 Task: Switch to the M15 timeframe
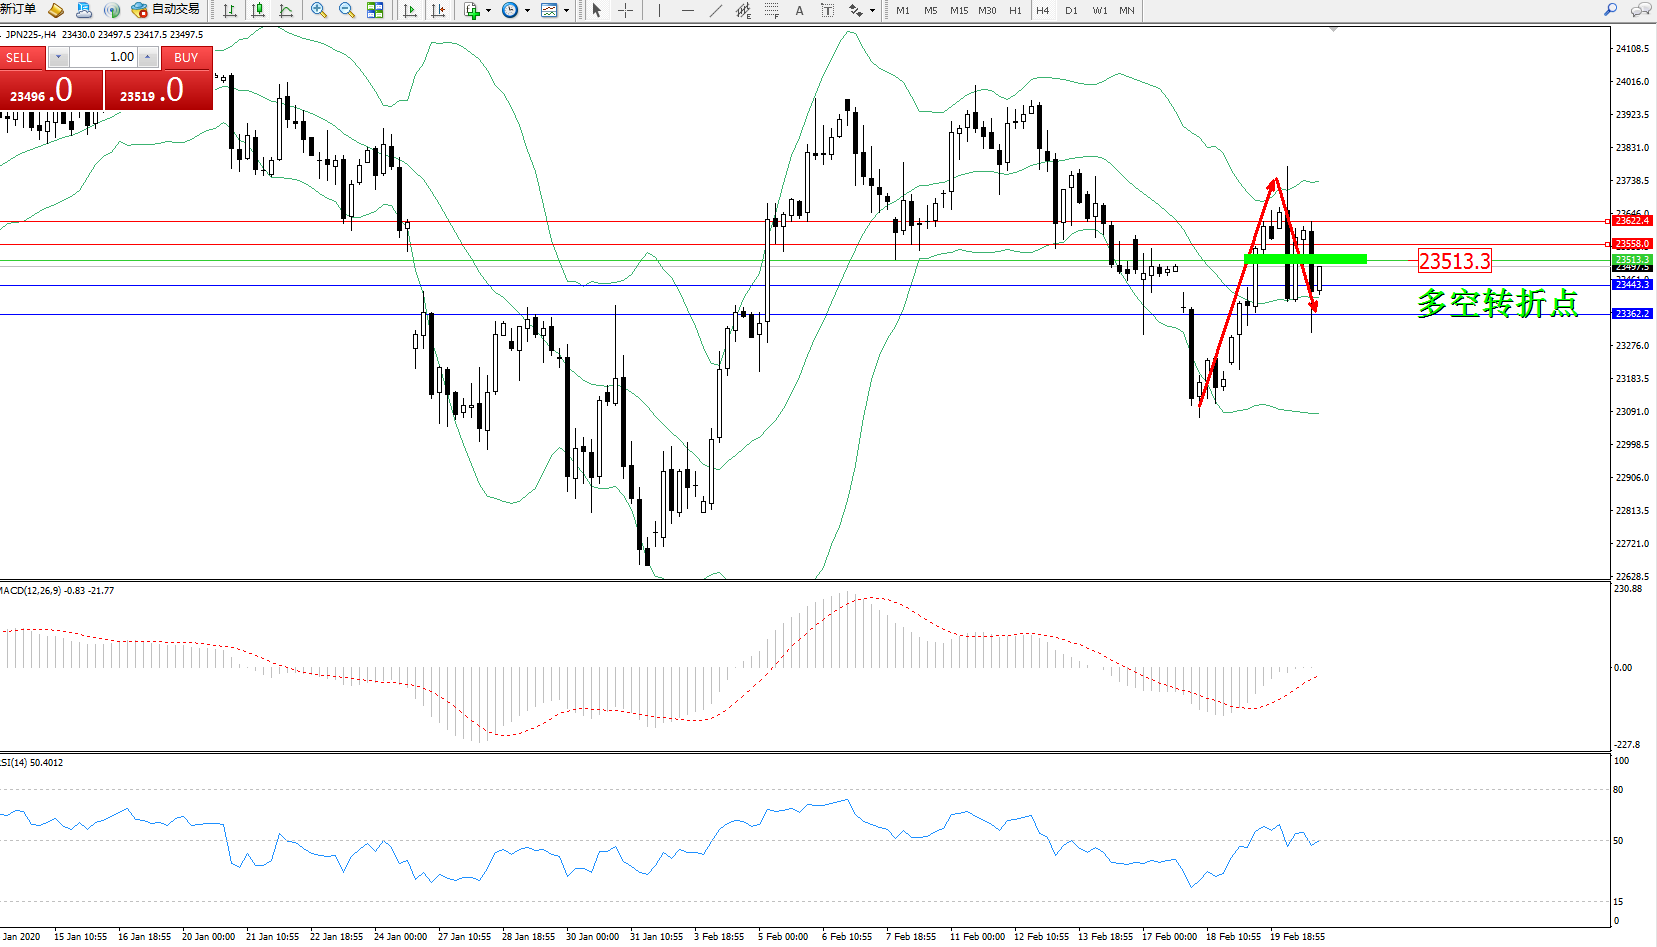958,10
